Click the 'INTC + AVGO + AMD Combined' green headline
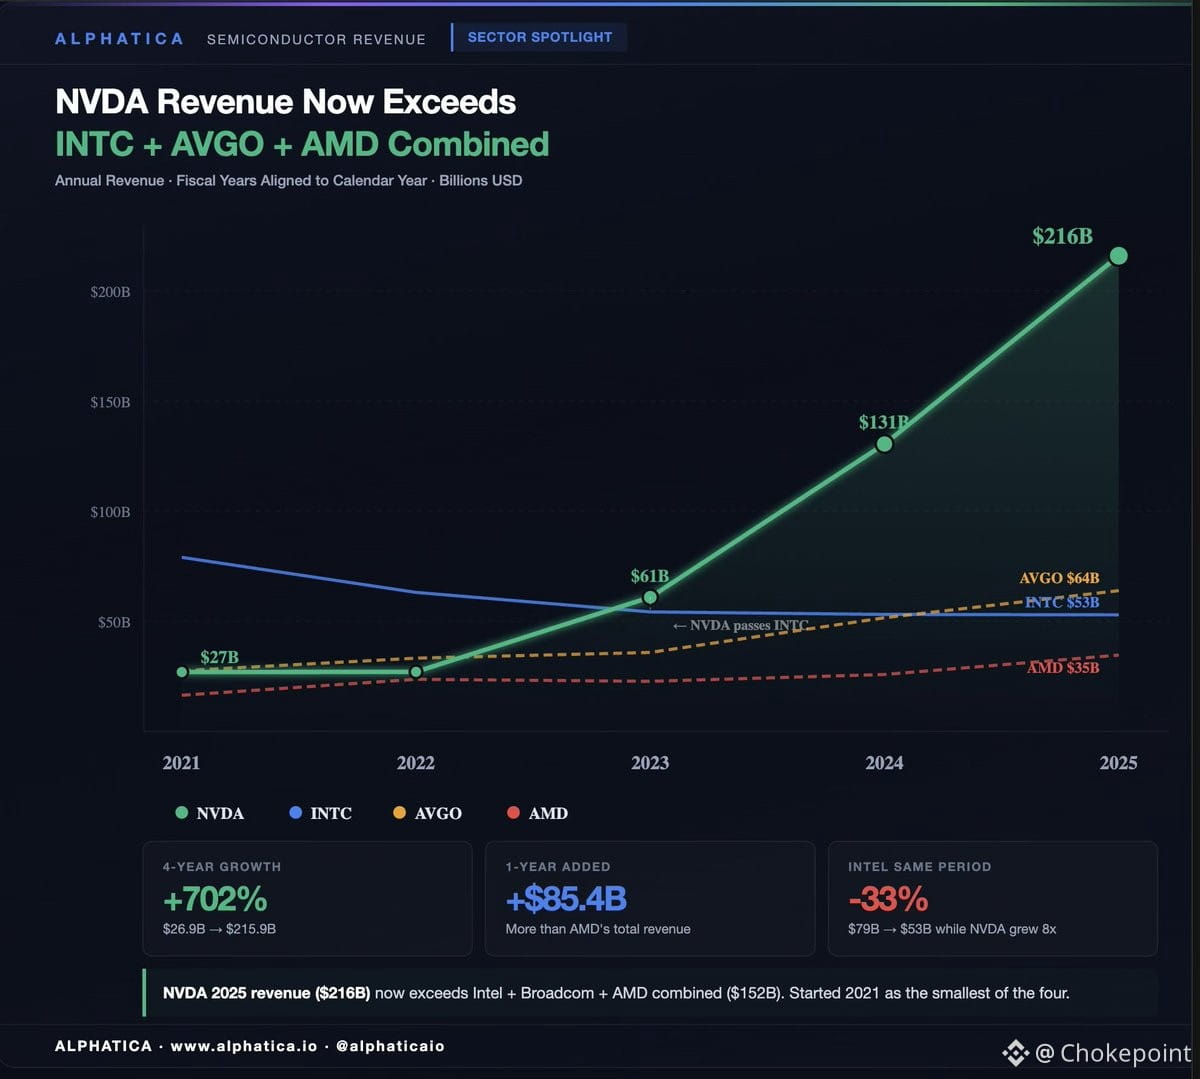The image size is (1200, 1079). (x=302, y=144)
